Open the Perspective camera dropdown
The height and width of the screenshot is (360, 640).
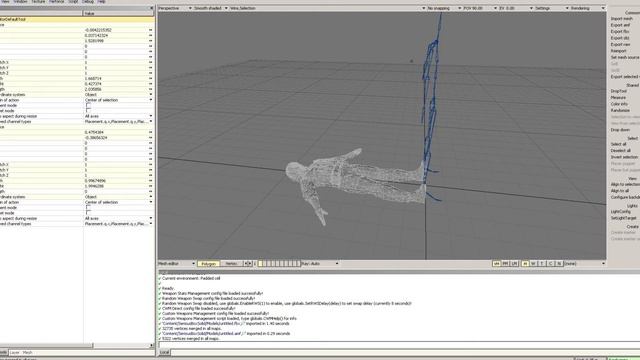click(x=175, y=8)
